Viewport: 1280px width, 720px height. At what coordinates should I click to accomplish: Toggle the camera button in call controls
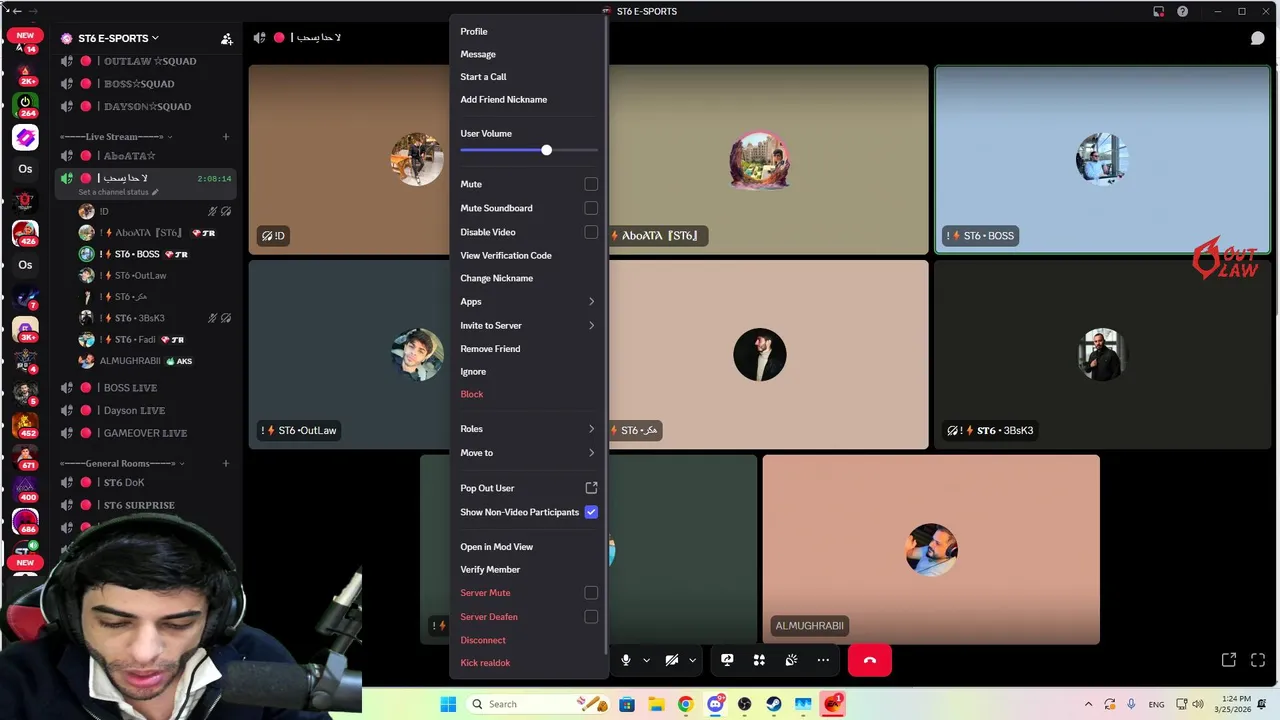[672, 660]
